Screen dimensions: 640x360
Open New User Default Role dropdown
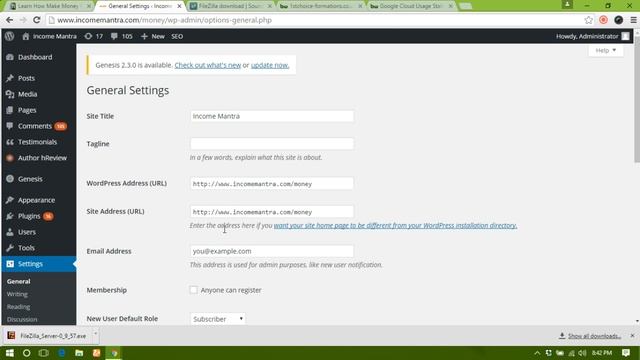[x=218, y=319]
